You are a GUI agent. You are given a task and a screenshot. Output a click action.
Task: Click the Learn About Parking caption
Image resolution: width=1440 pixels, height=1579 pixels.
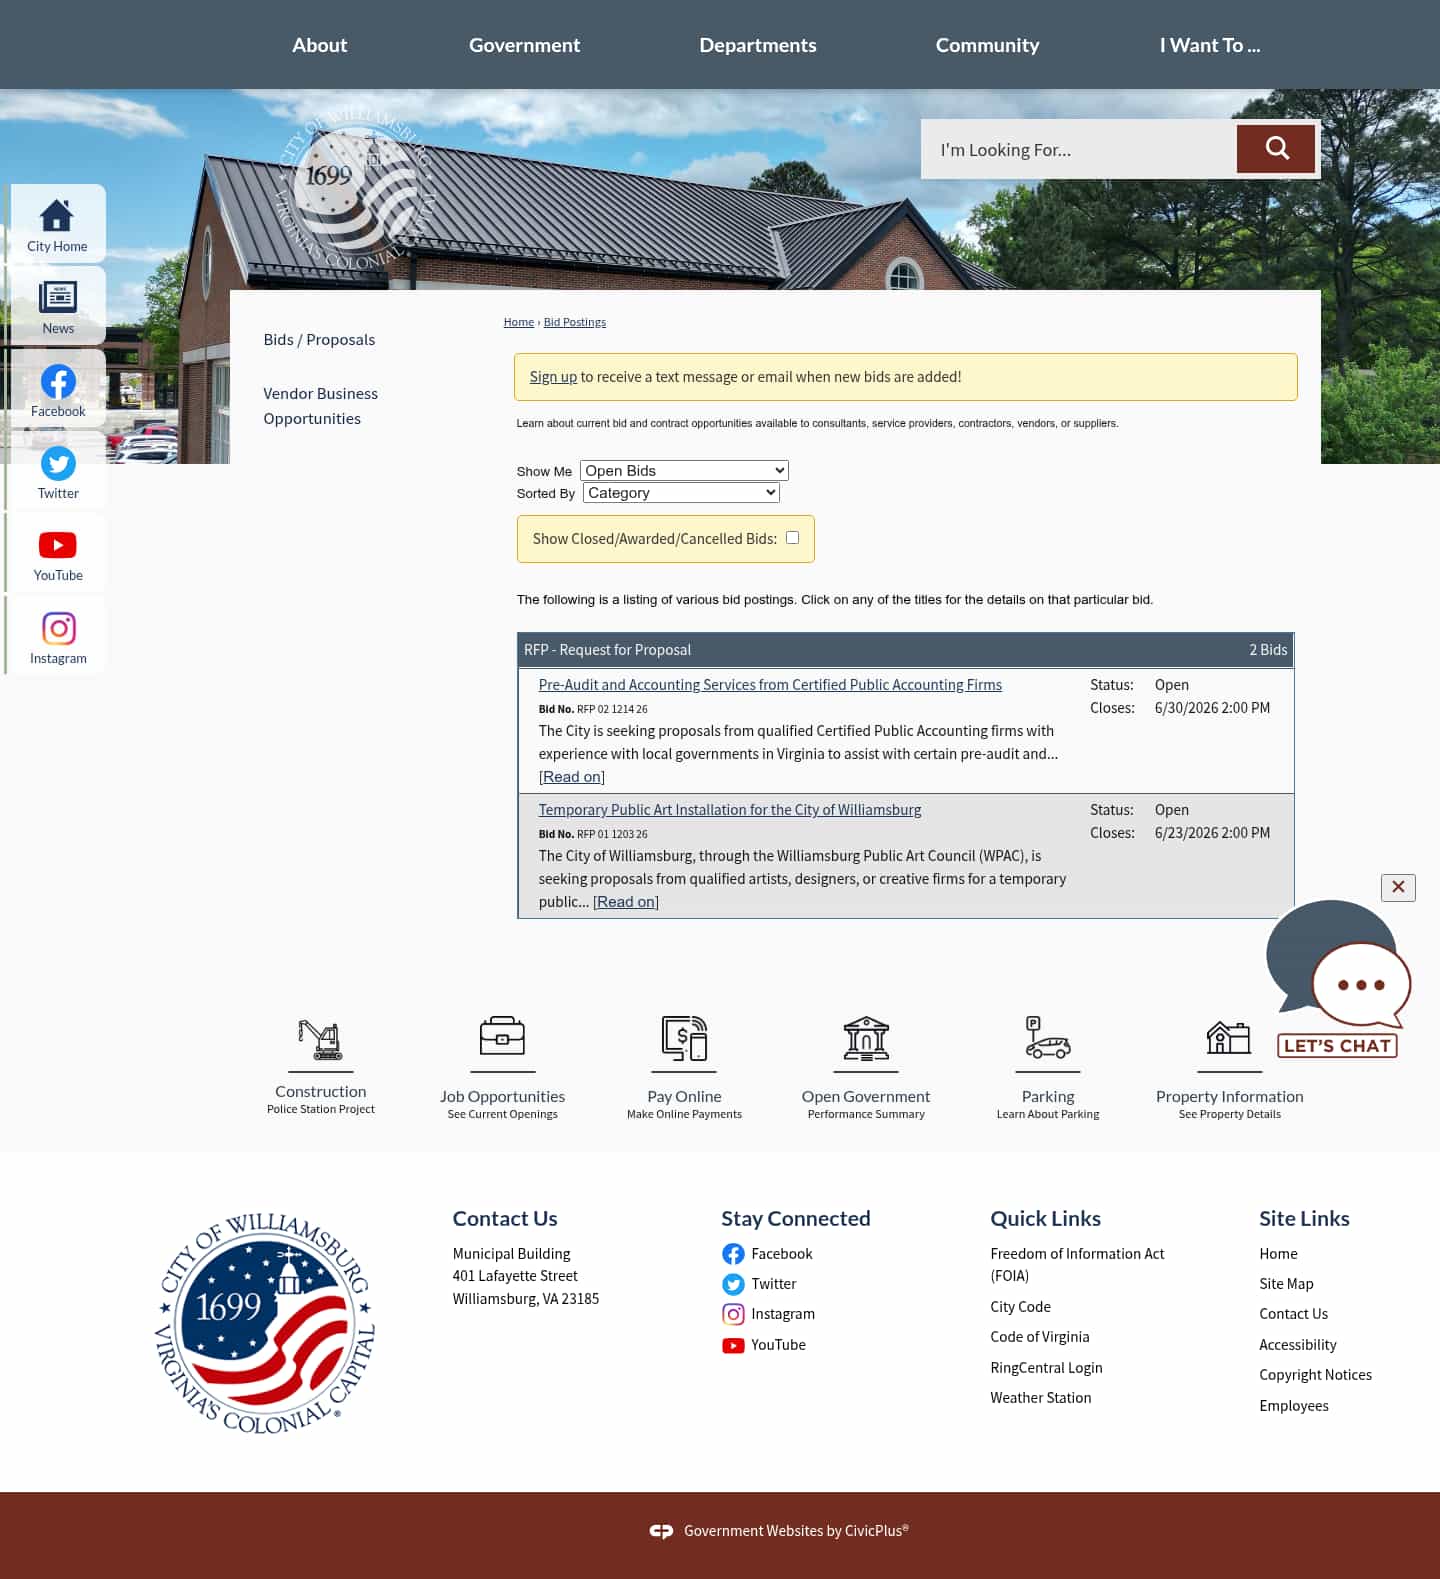click(1047, 1114)
